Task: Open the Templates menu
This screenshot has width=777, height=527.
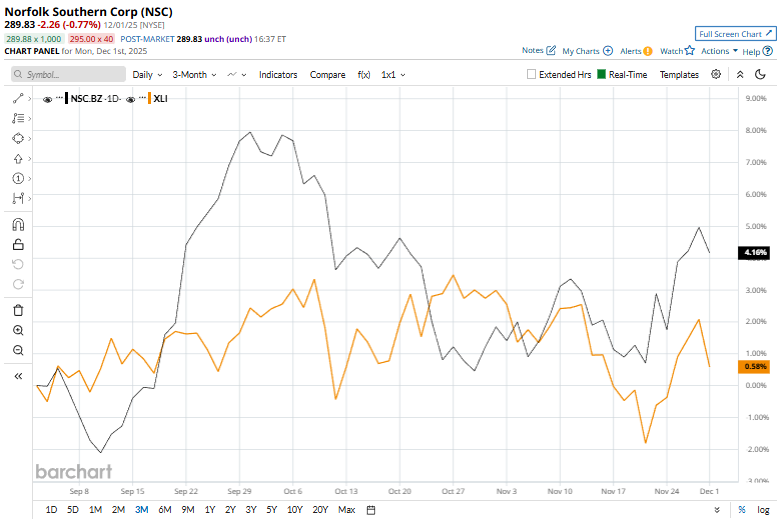Action: [679, 74]
